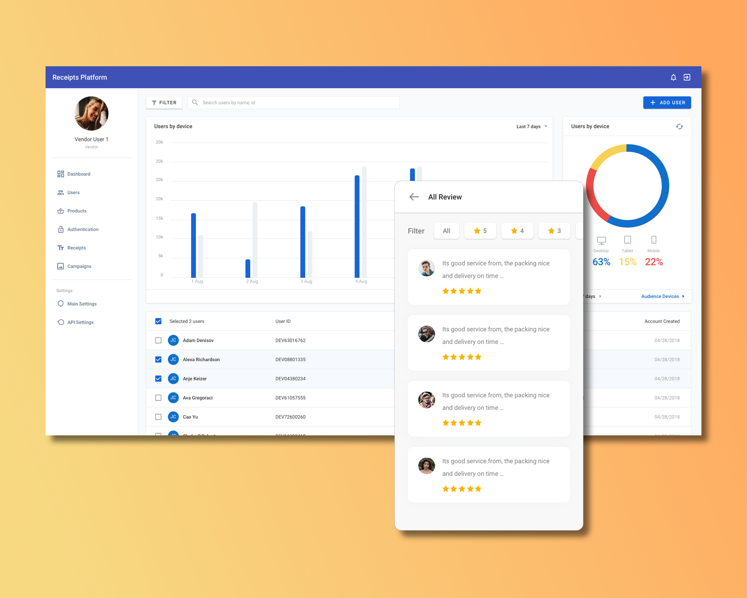
Task: Open the Audience Devices dropdown
Action: point(662,296)
